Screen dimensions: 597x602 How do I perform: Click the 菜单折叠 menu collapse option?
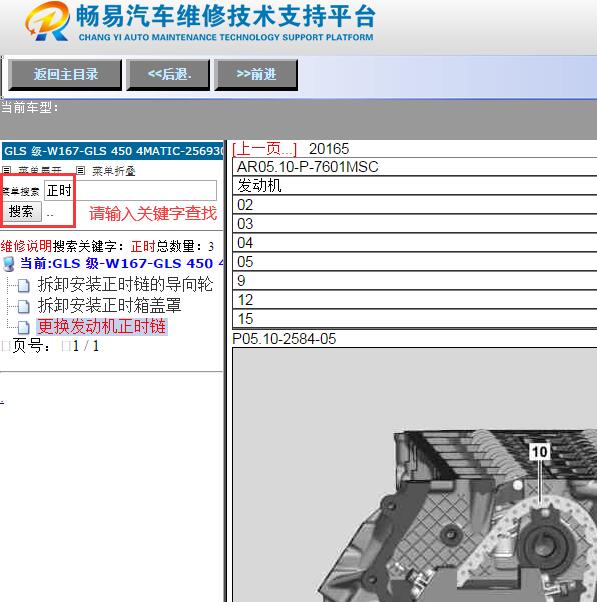[x=114, y=170]
